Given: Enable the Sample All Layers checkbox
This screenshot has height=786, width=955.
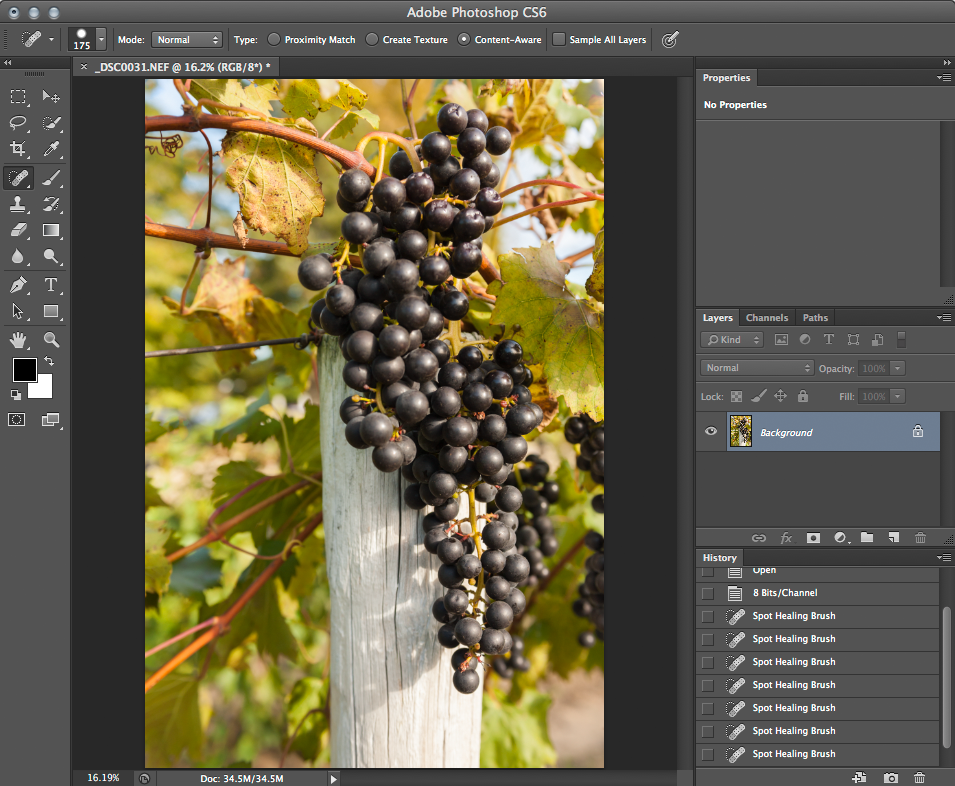Looking at the screenshot, I should pos(558,40).
